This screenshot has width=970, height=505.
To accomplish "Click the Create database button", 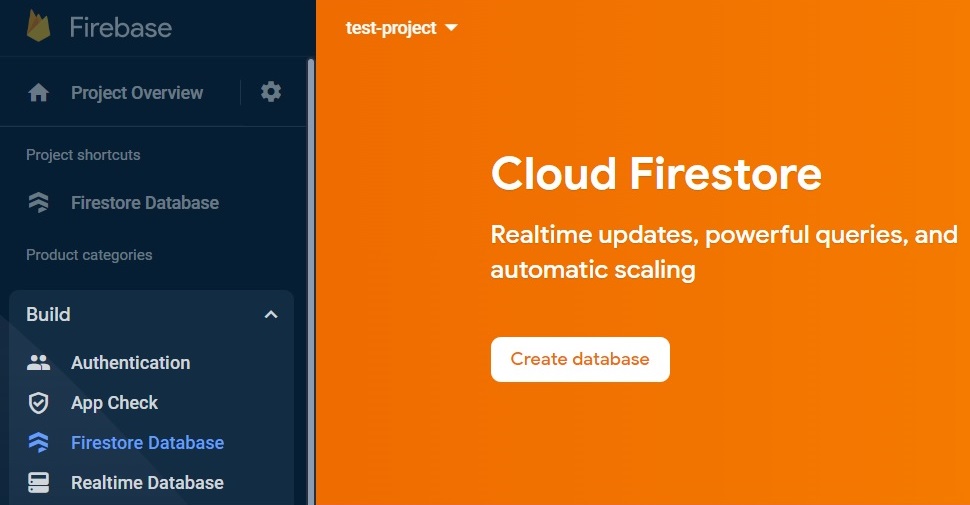I will (580, 360).
